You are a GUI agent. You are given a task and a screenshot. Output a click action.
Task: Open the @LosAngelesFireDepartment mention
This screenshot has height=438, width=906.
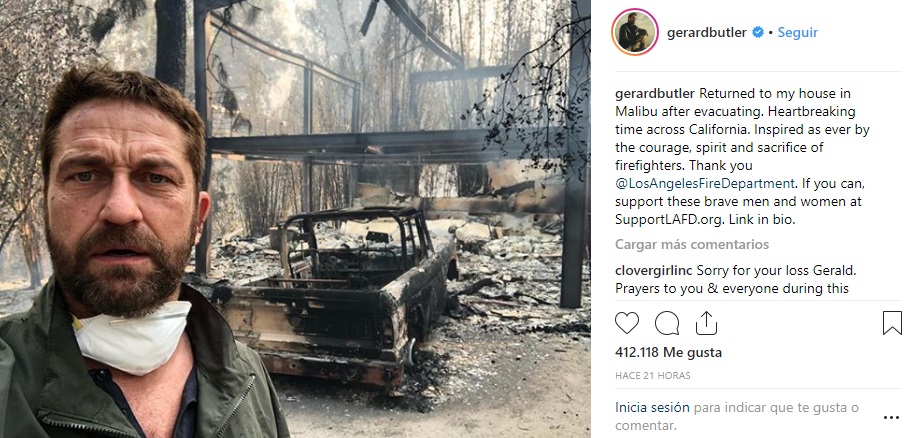(705, 184)
